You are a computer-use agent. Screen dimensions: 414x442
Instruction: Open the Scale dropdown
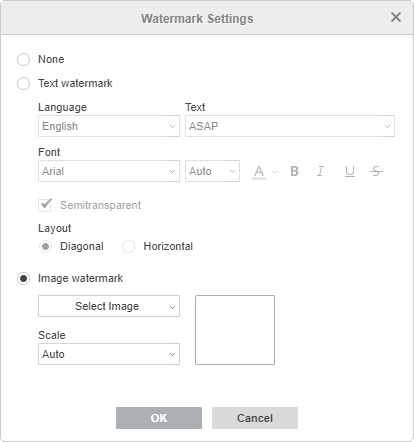point(109,354)
